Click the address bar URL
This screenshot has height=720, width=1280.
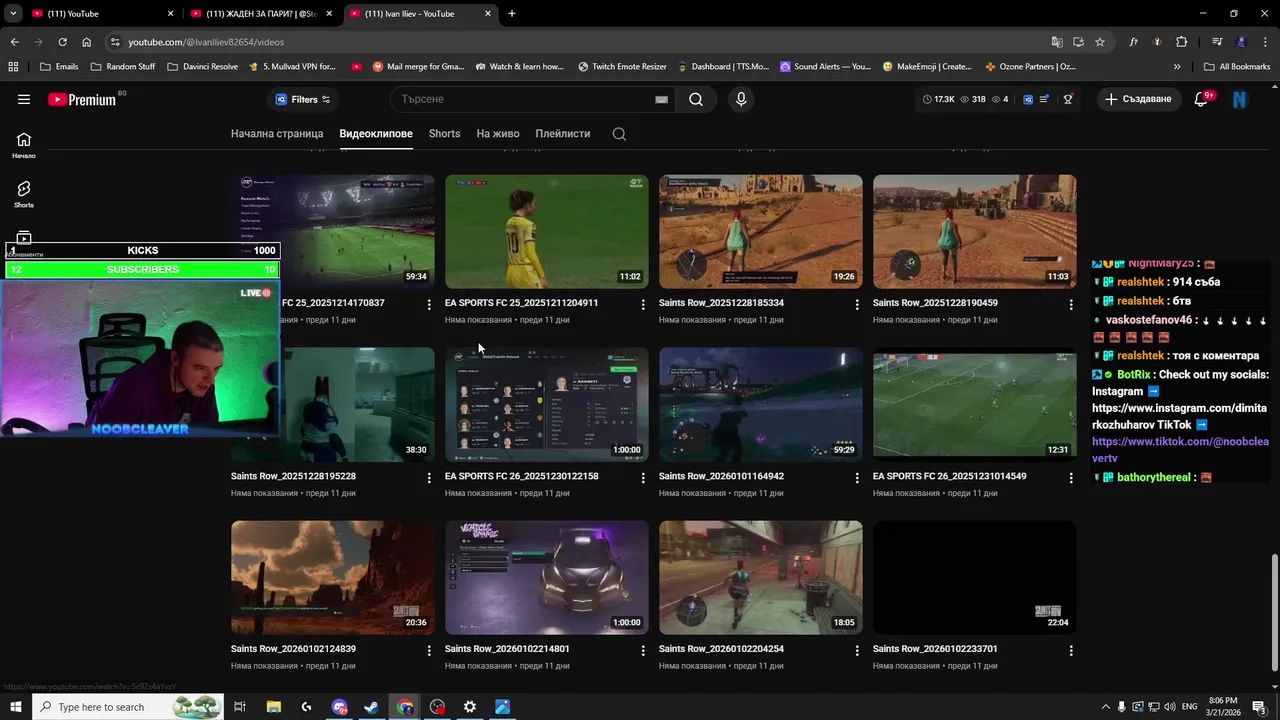pyautogui.click(x=206, y=42)
